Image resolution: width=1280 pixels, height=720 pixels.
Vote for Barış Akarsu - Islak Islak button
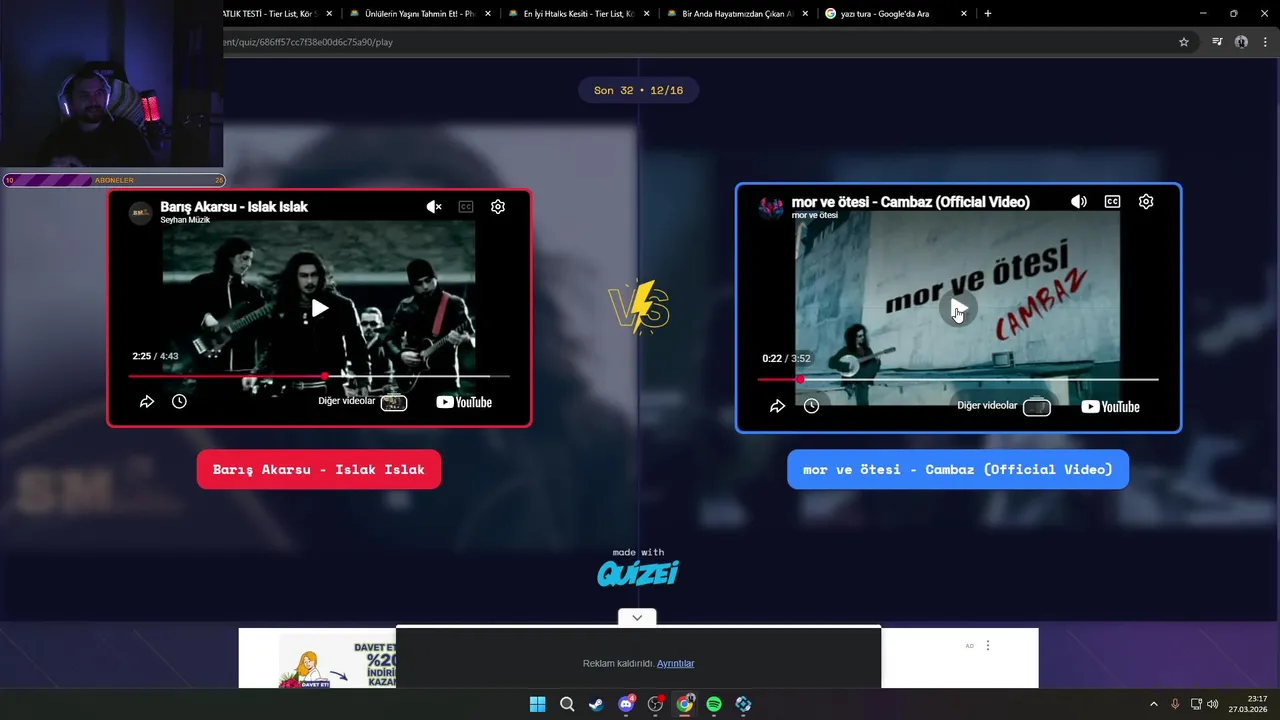319,469
